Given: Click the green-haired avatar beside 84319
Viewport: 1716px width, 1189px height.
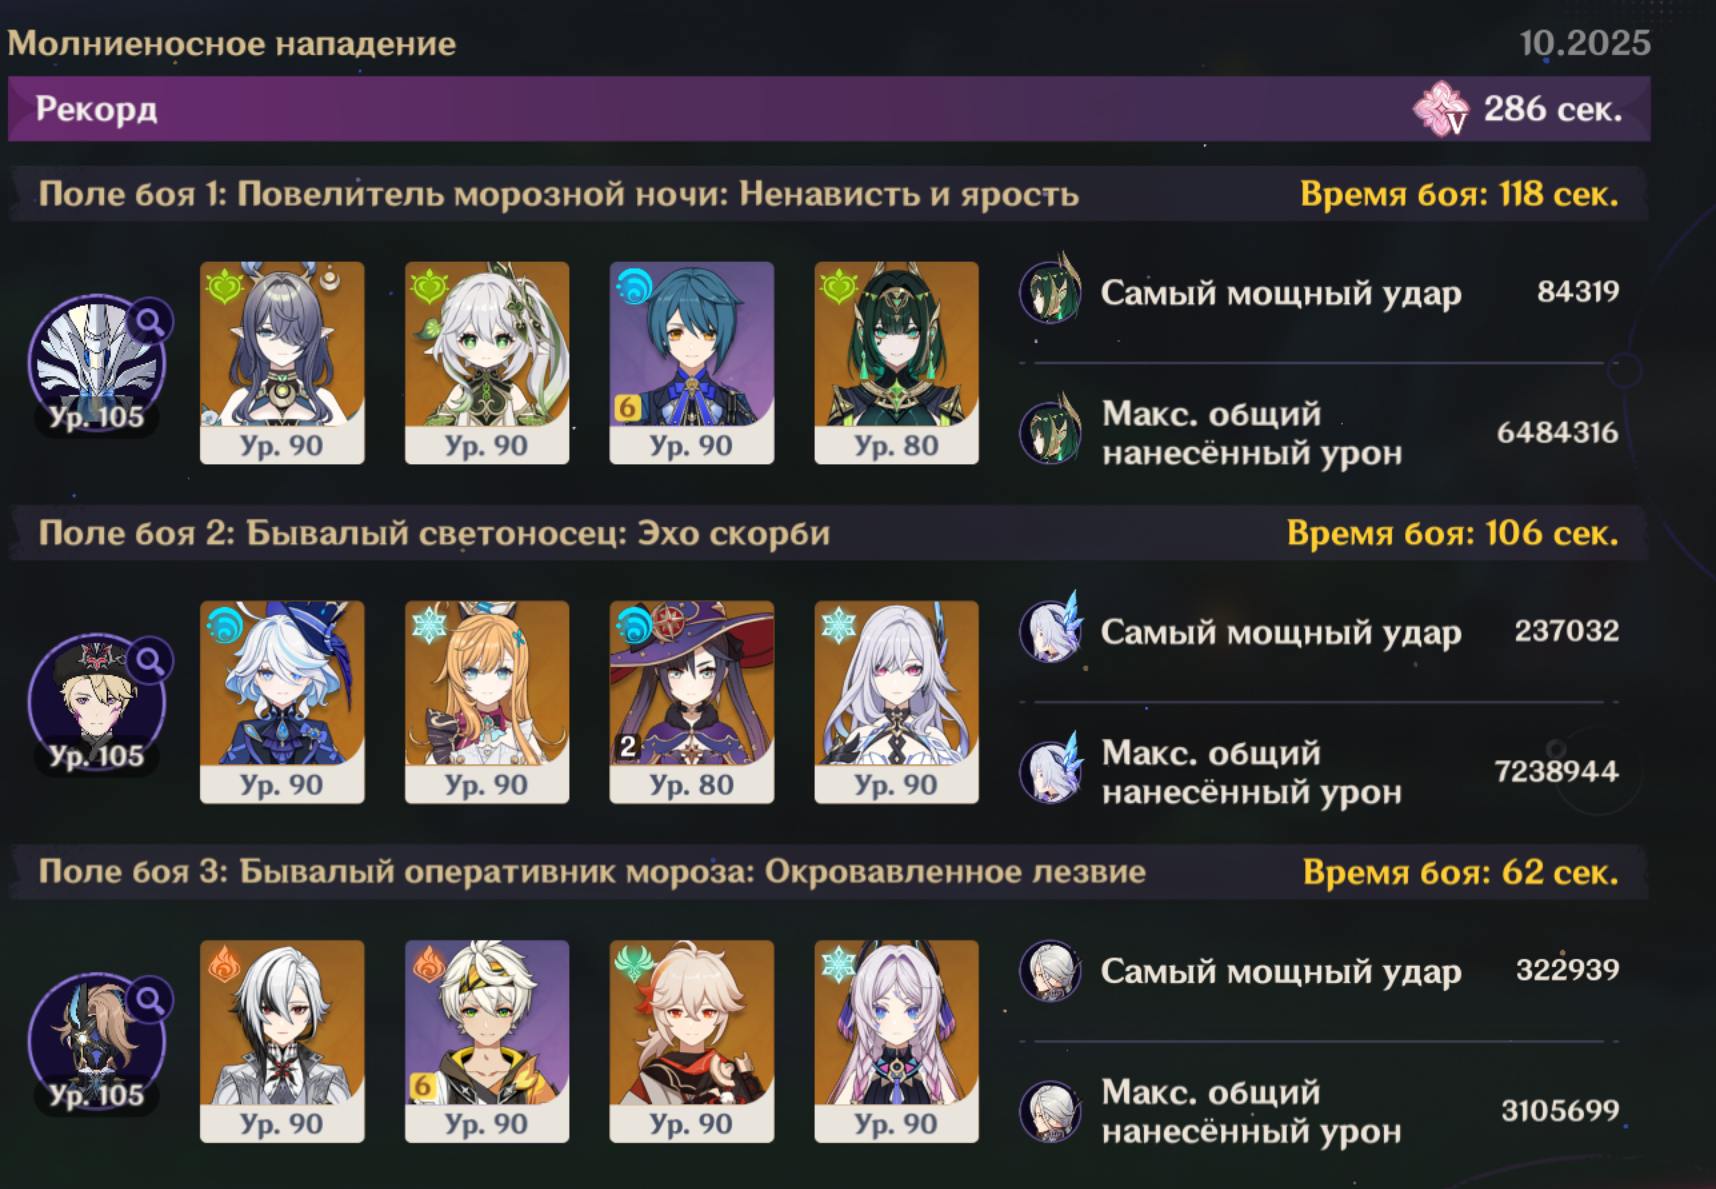Looking at the screenshot, I should pos(1051,291).
